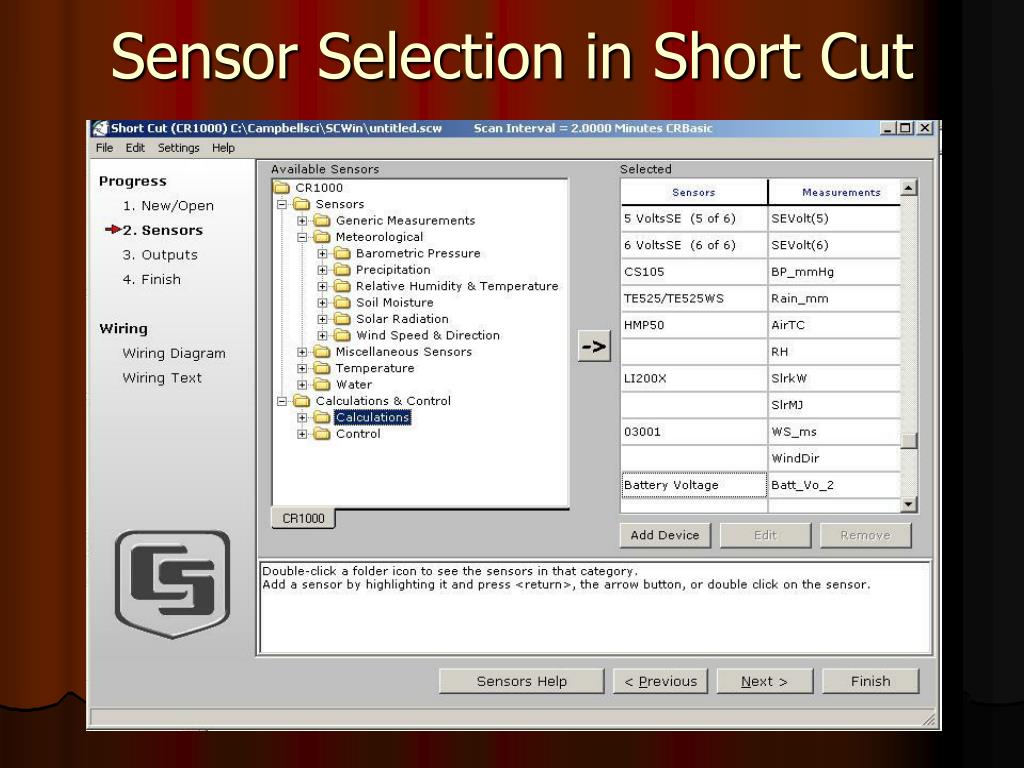Expand the Water node
Screen dimensions: 1024x768
pyautogui.click(x=302, y=385)
